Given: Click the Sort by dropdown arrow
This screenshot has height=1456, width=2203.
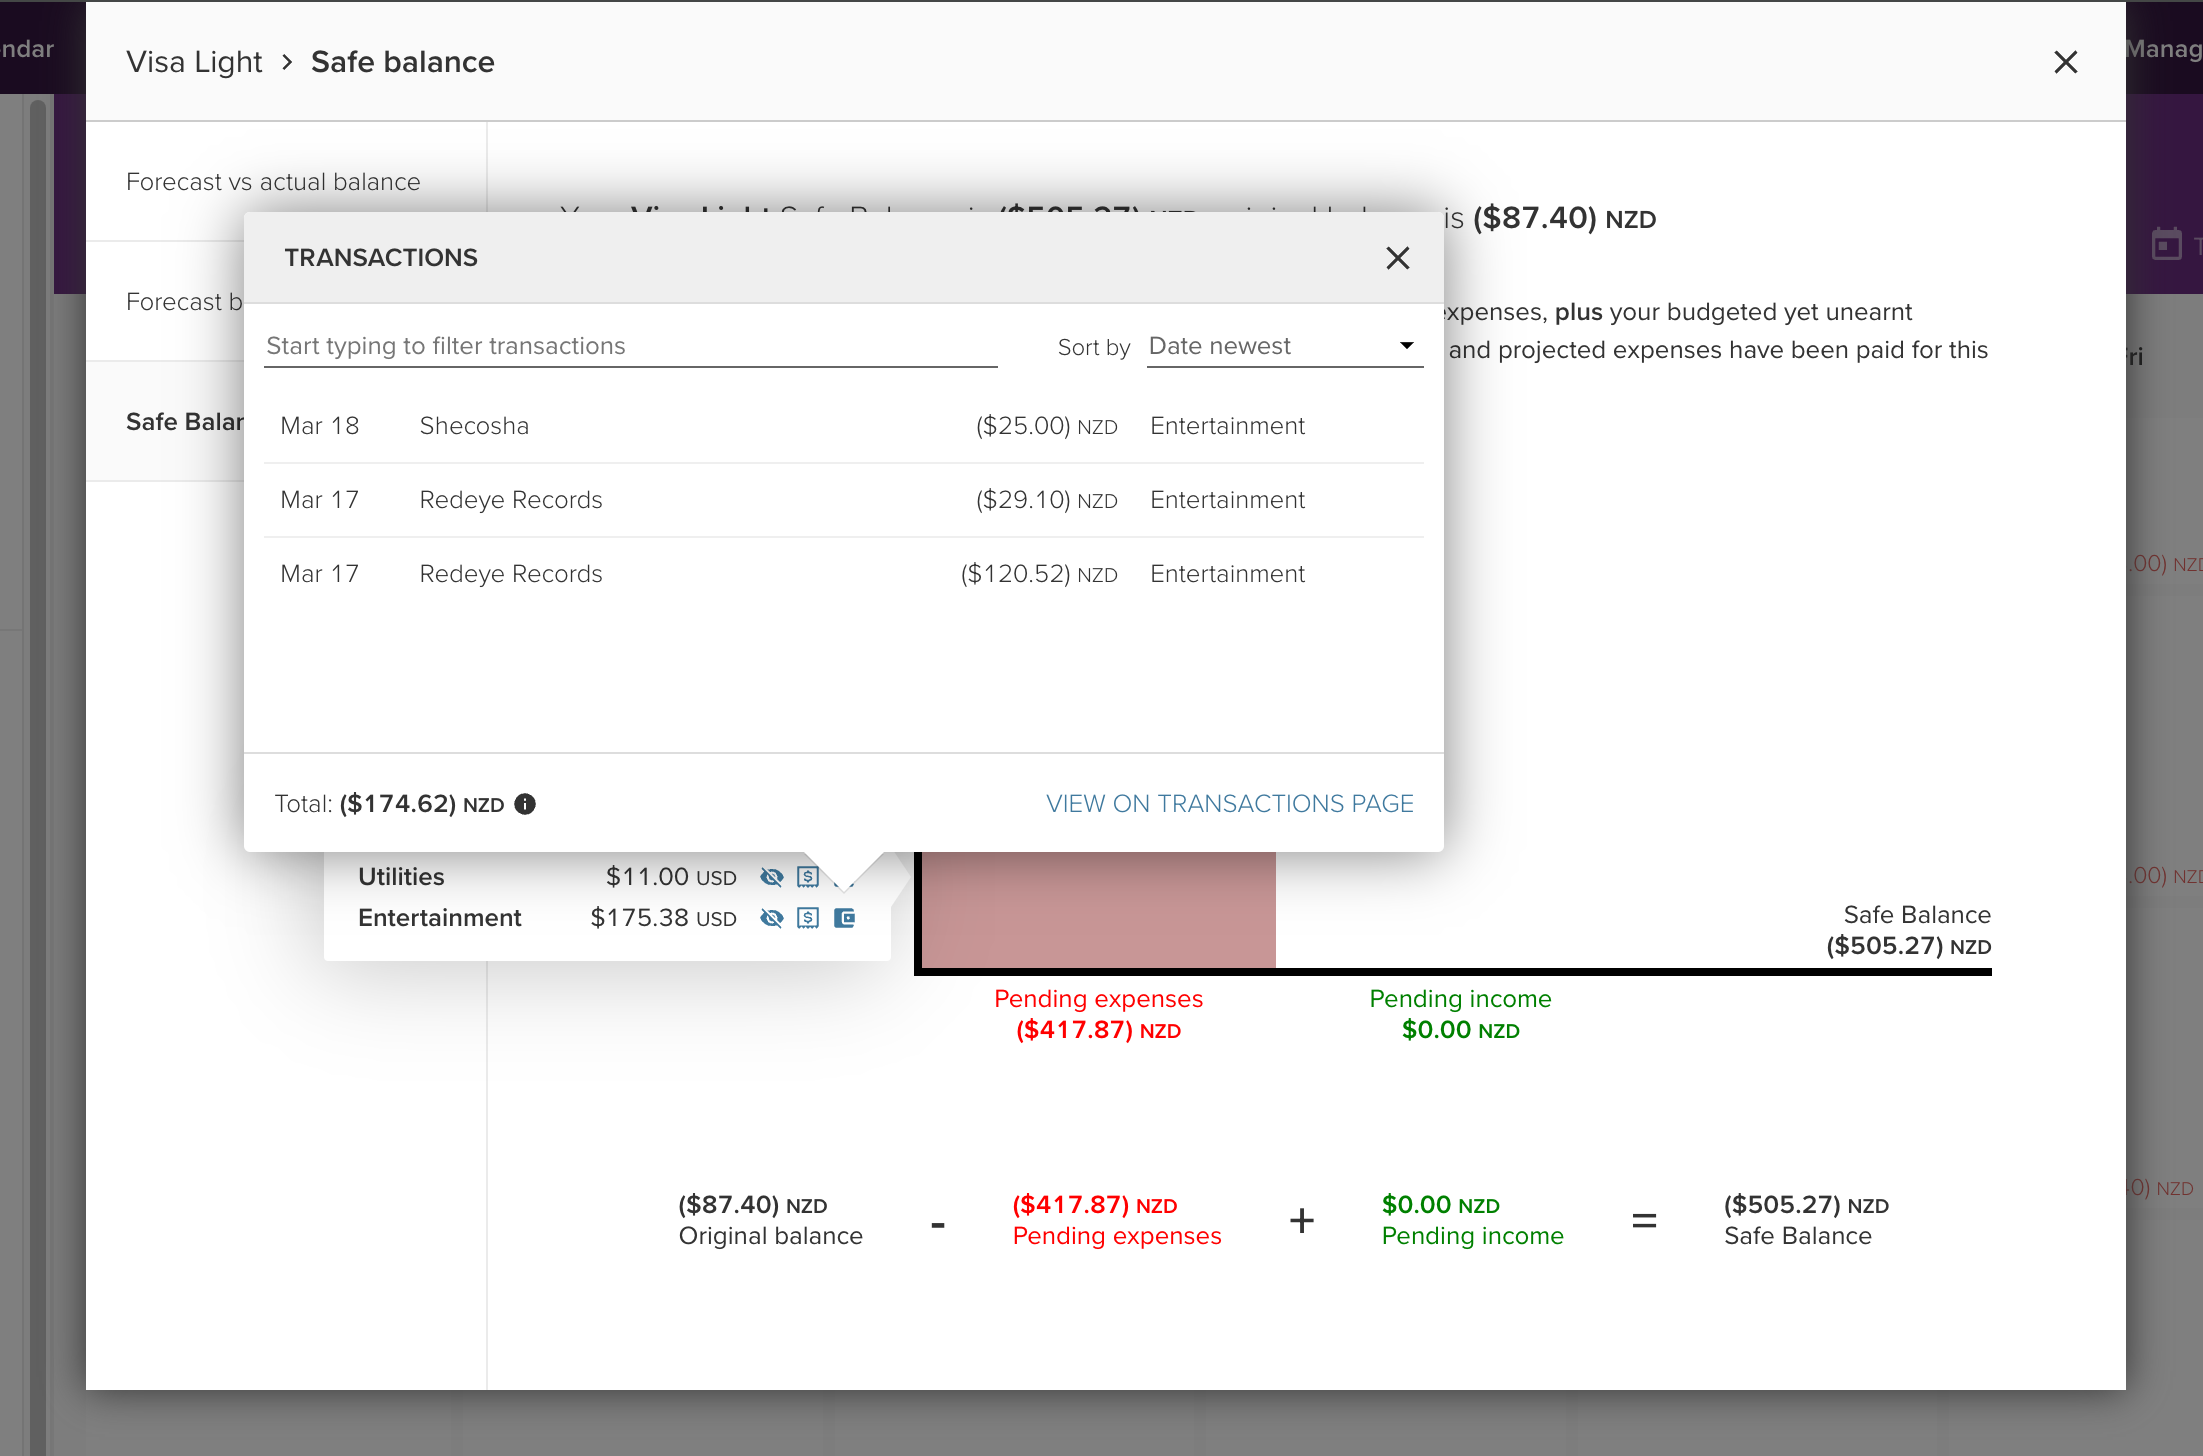Looking at the screenshot, I should [x=1406, y=346].
